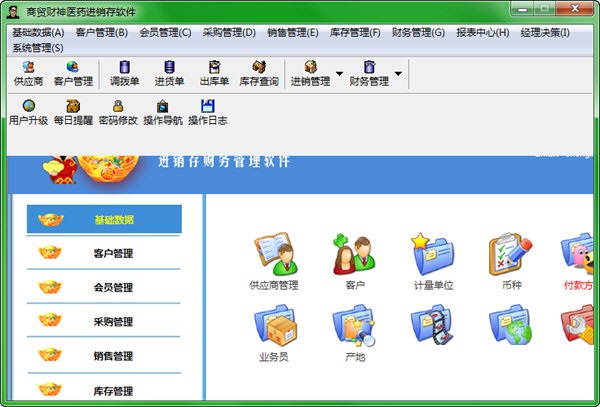Open the 进货单 toolbar icon
This screenshot has height=407, width=600.
tap(169, 73)
